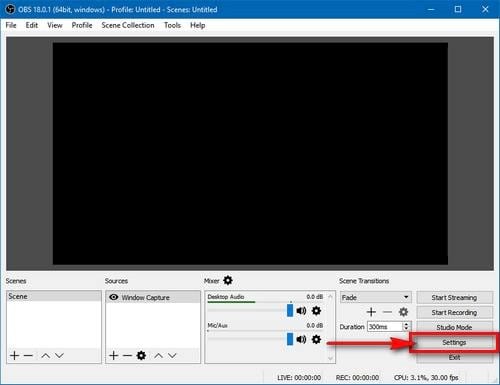500x385 pixels.
Task: Click CPU: 3.1%, 30.00 fps status
Action: pyautogui.click(x=426, y=378)
